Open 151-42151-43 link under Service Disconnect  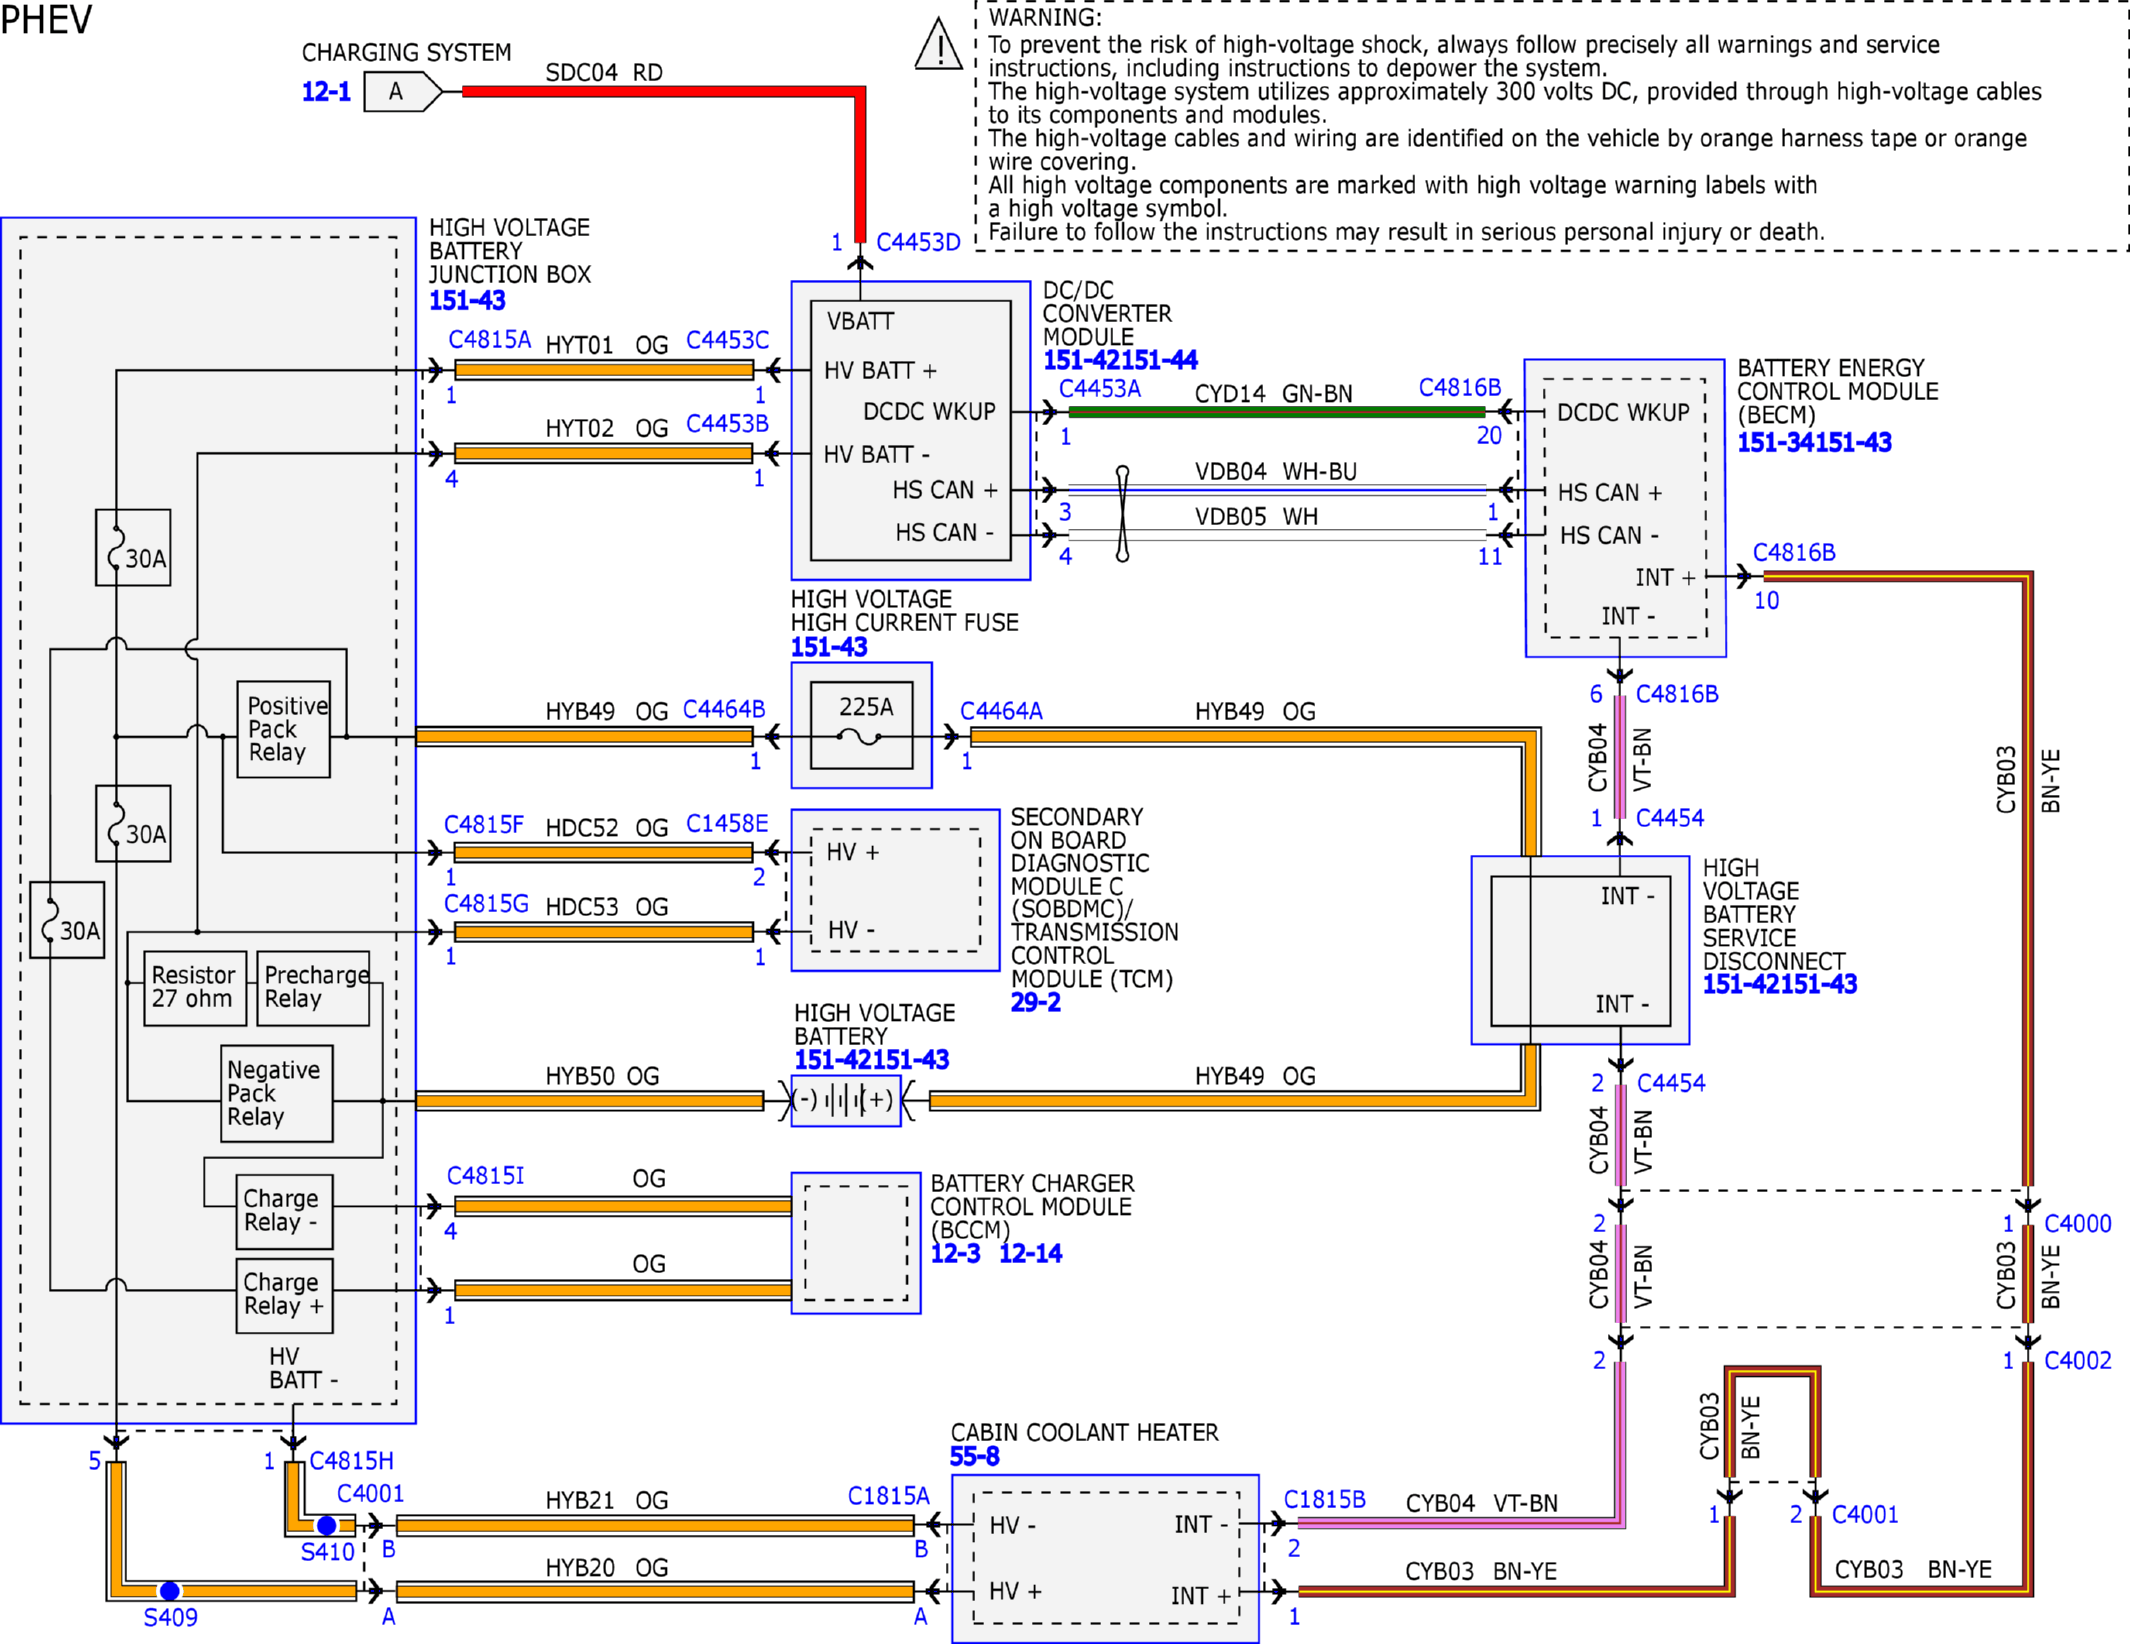click(x=1780, y=984)
